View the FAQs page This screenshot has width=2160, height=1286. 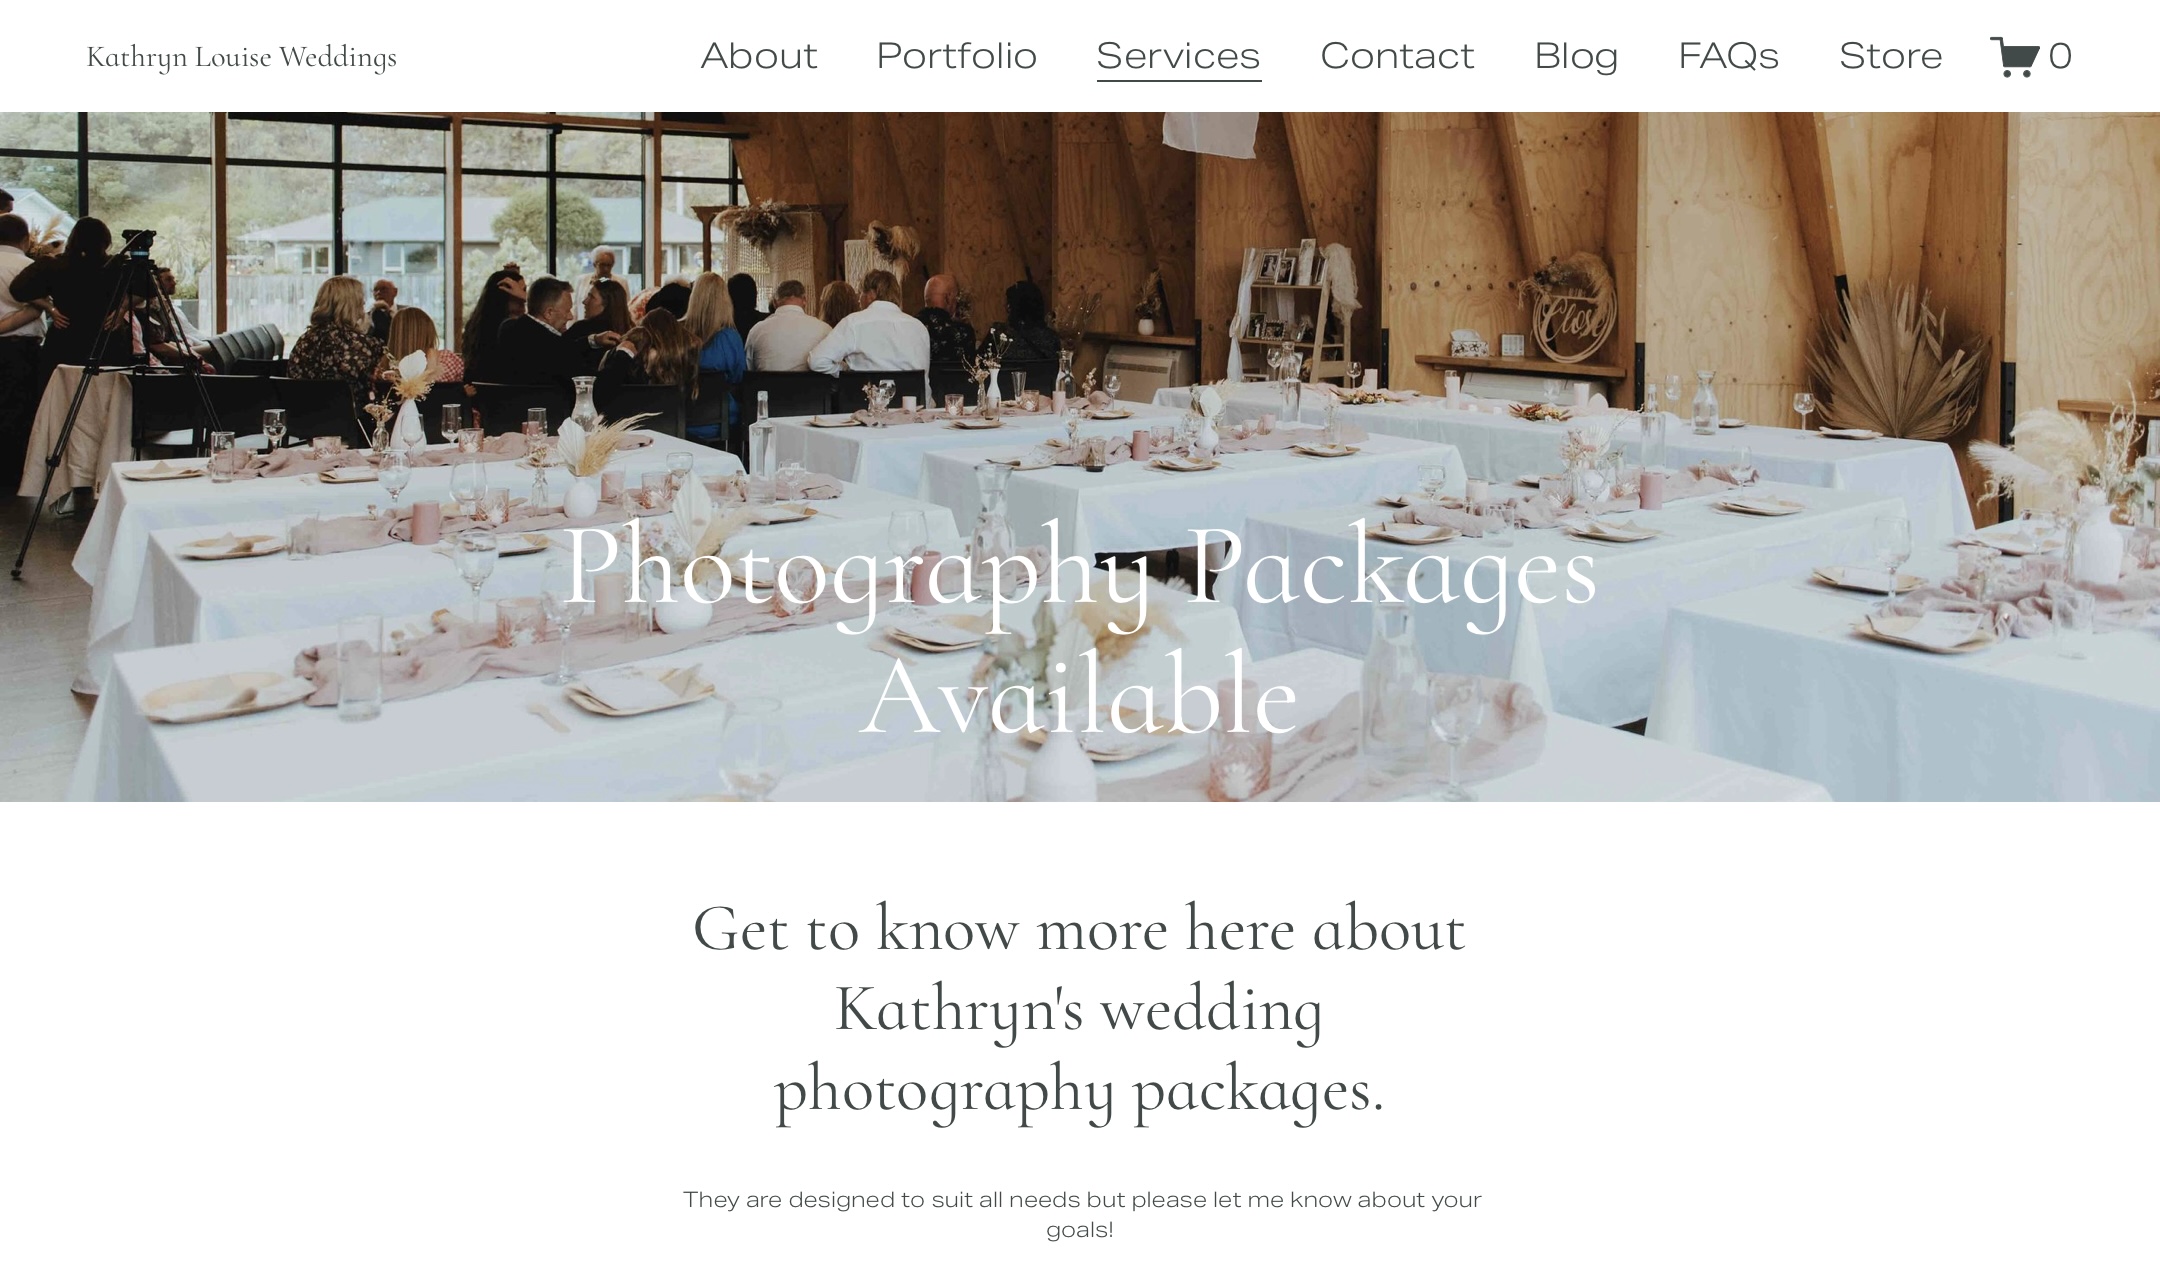click(x=1729, y=56)
